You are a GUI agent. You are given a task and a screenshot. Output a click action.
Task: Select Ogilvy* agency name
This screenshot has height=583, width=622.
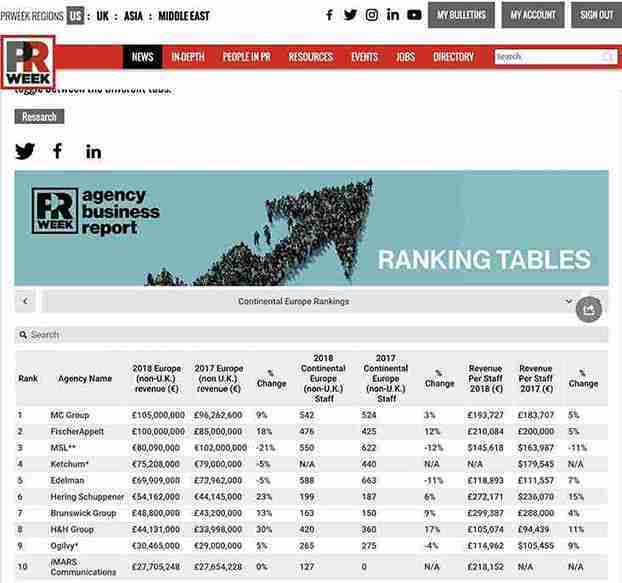[64, 546]
